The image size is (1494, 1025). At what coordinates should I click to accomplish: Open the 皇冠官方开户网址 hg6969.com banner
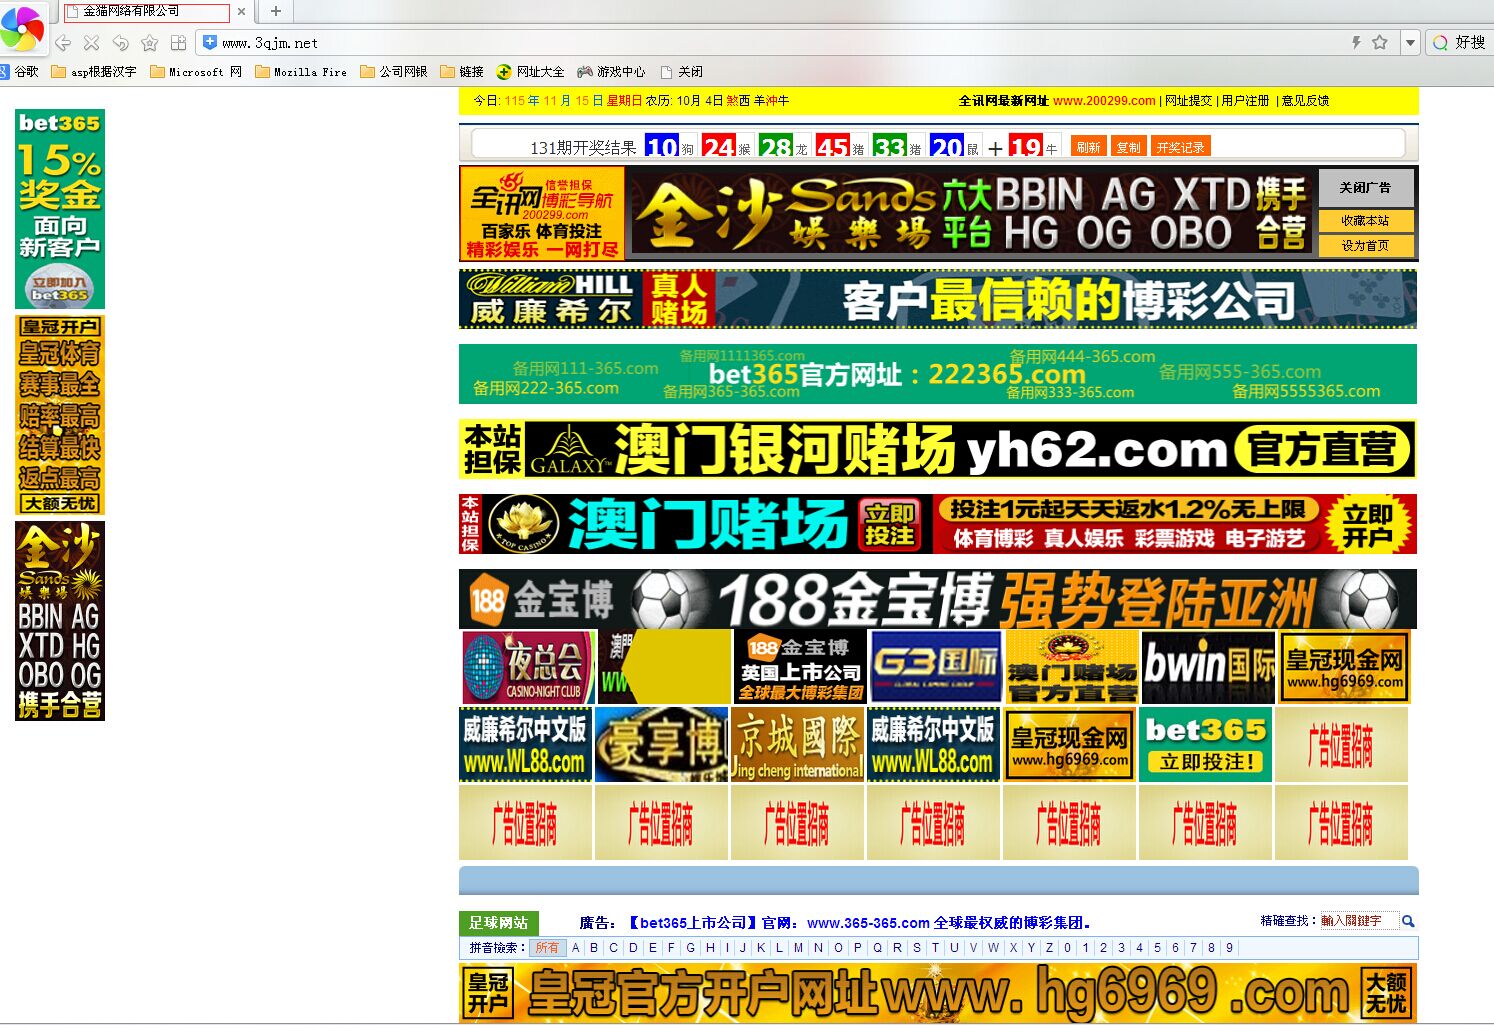(938, 993)
